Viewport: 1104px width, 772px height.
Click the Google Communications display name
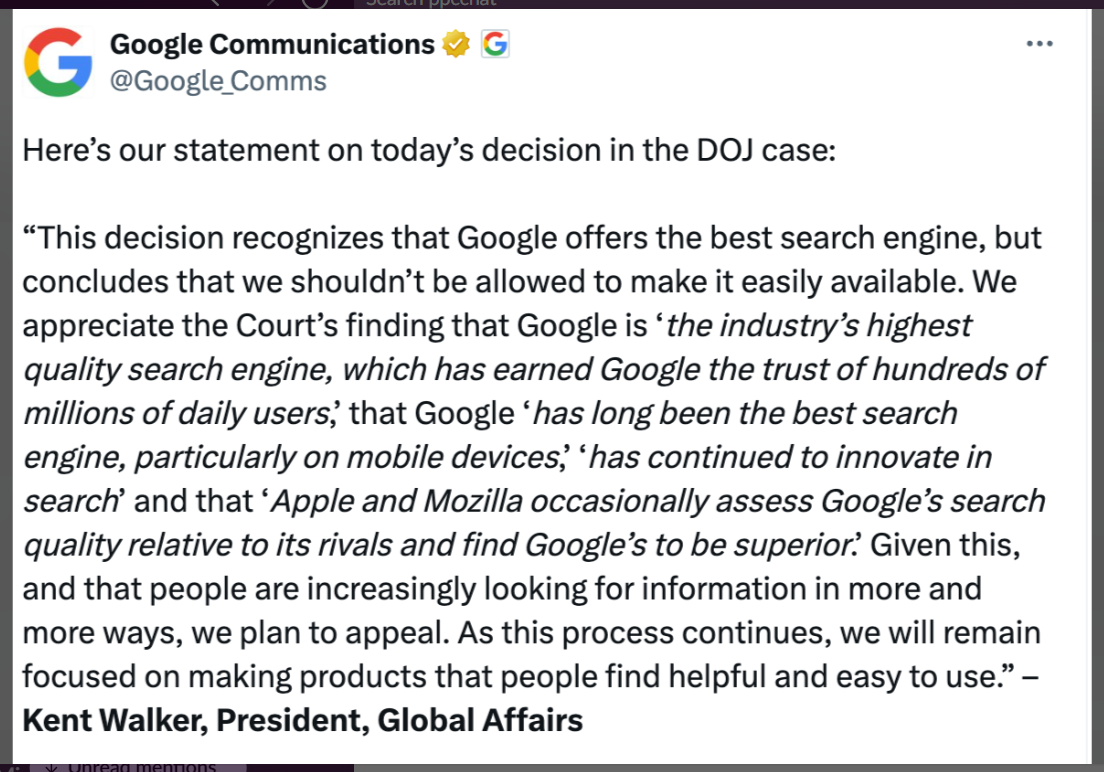point(272,44)
